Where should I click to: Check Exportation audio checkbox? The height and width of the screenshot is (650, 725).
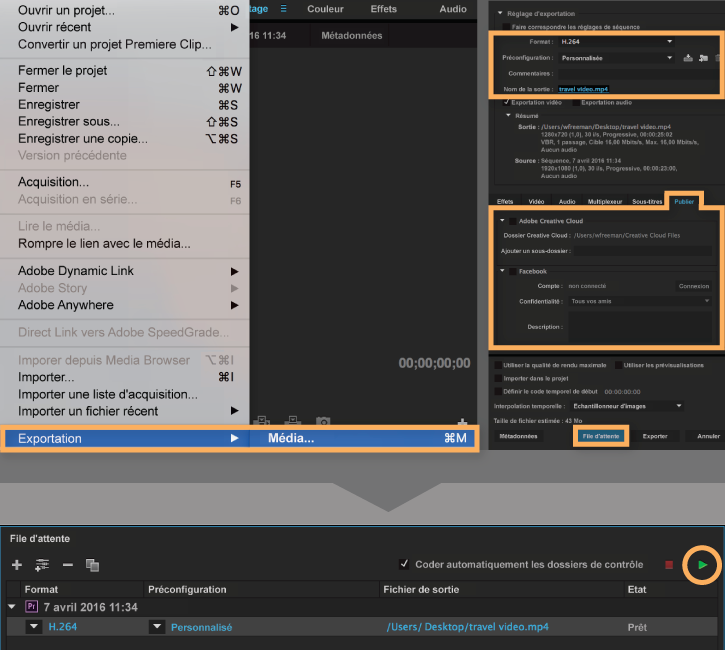(x=576, y=102)
